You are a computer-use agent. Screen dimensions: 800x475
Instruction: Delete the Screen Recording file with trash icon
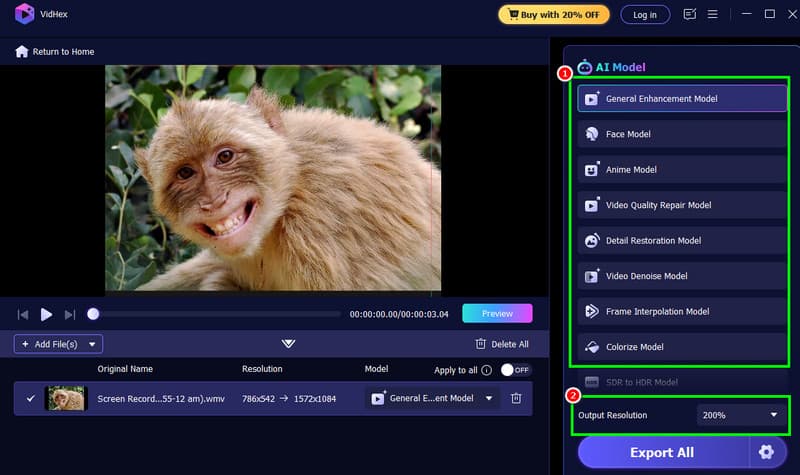(516, 398)
